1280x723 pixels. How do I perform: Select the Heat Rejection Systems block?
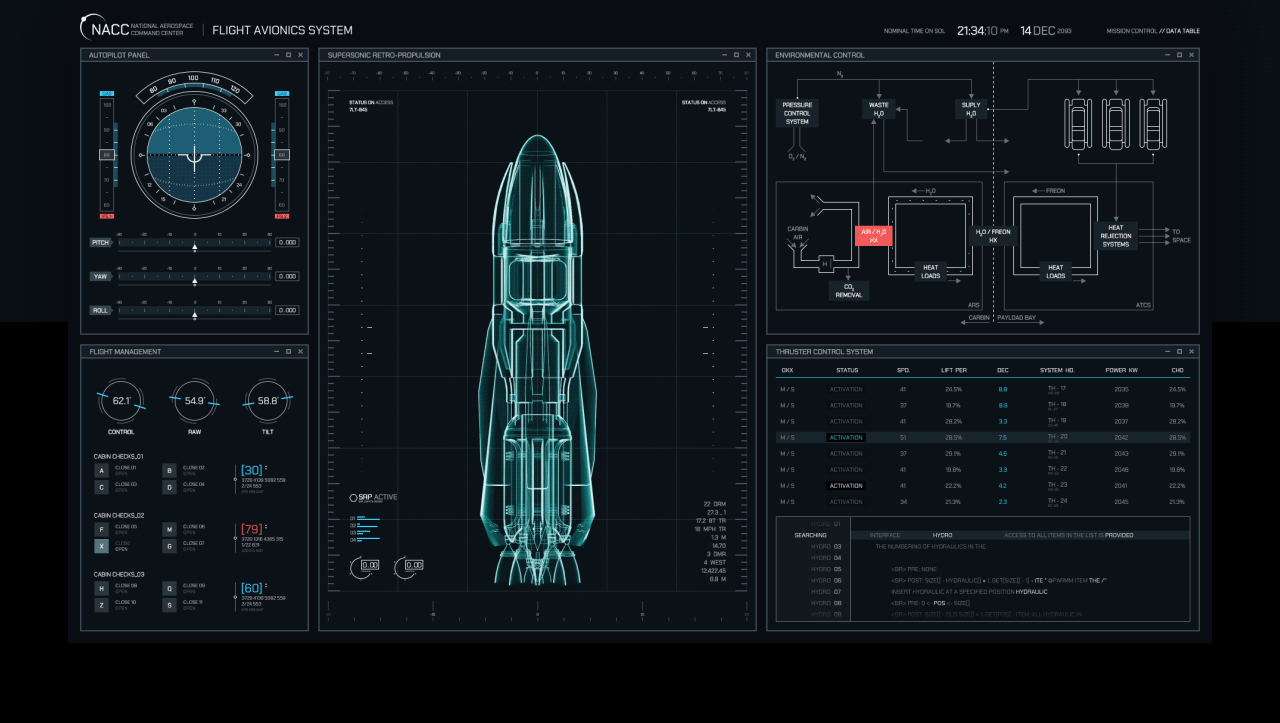(1116, 237)
